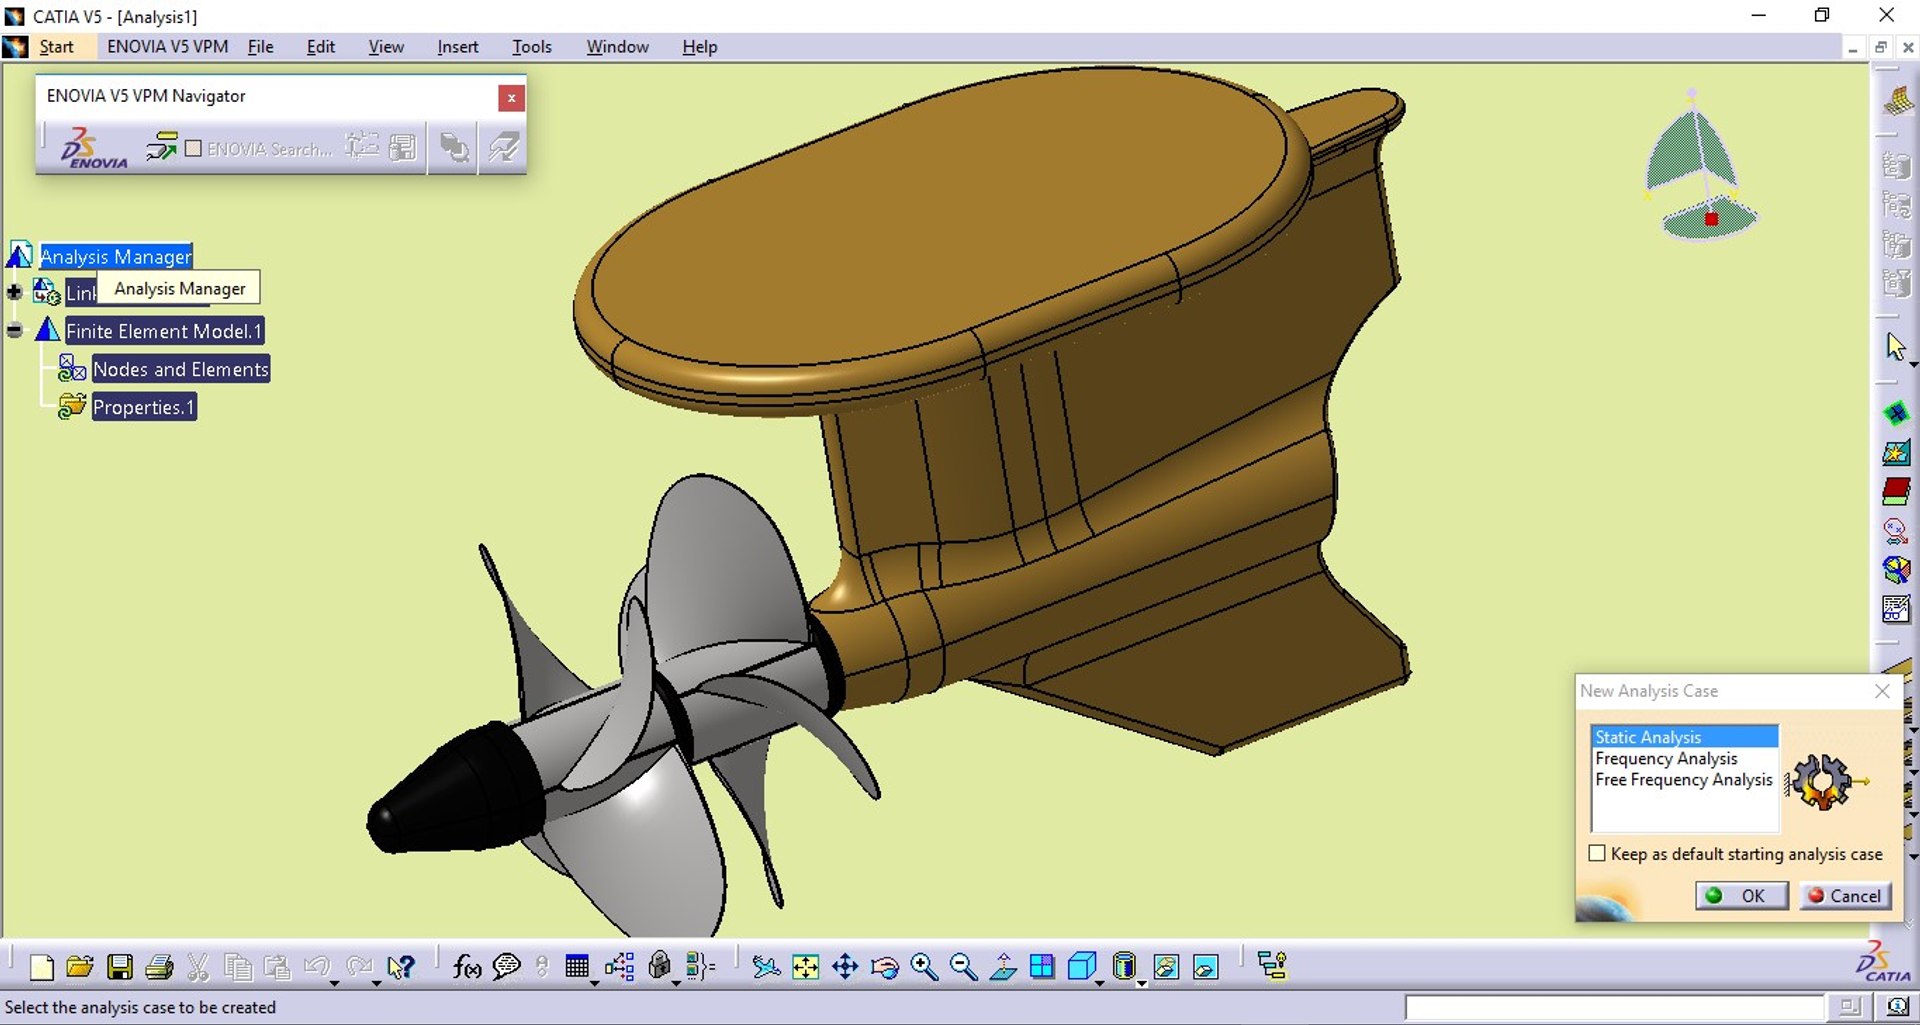This screenshot has height=1025, width=1920.
Task: Select Free Frequency Analysis in the list
Action: click(1684, 779)
